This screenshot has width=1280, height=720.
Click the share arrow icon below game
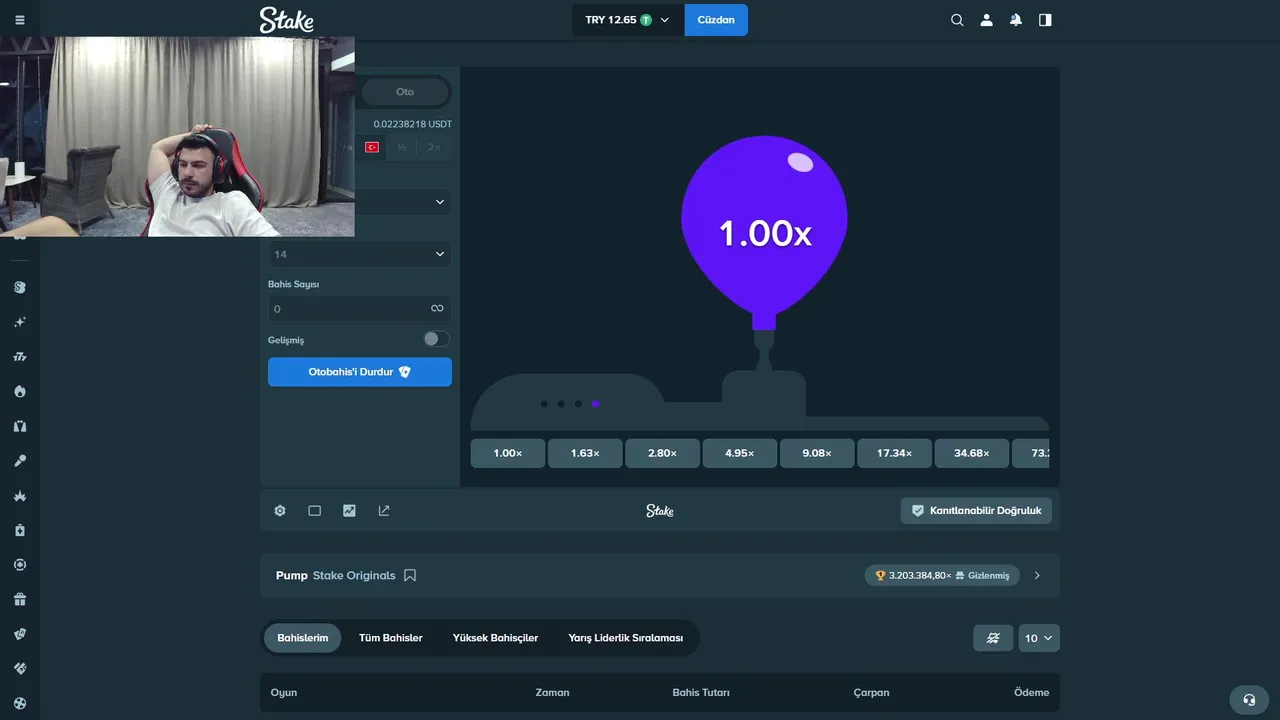point(384,511)
